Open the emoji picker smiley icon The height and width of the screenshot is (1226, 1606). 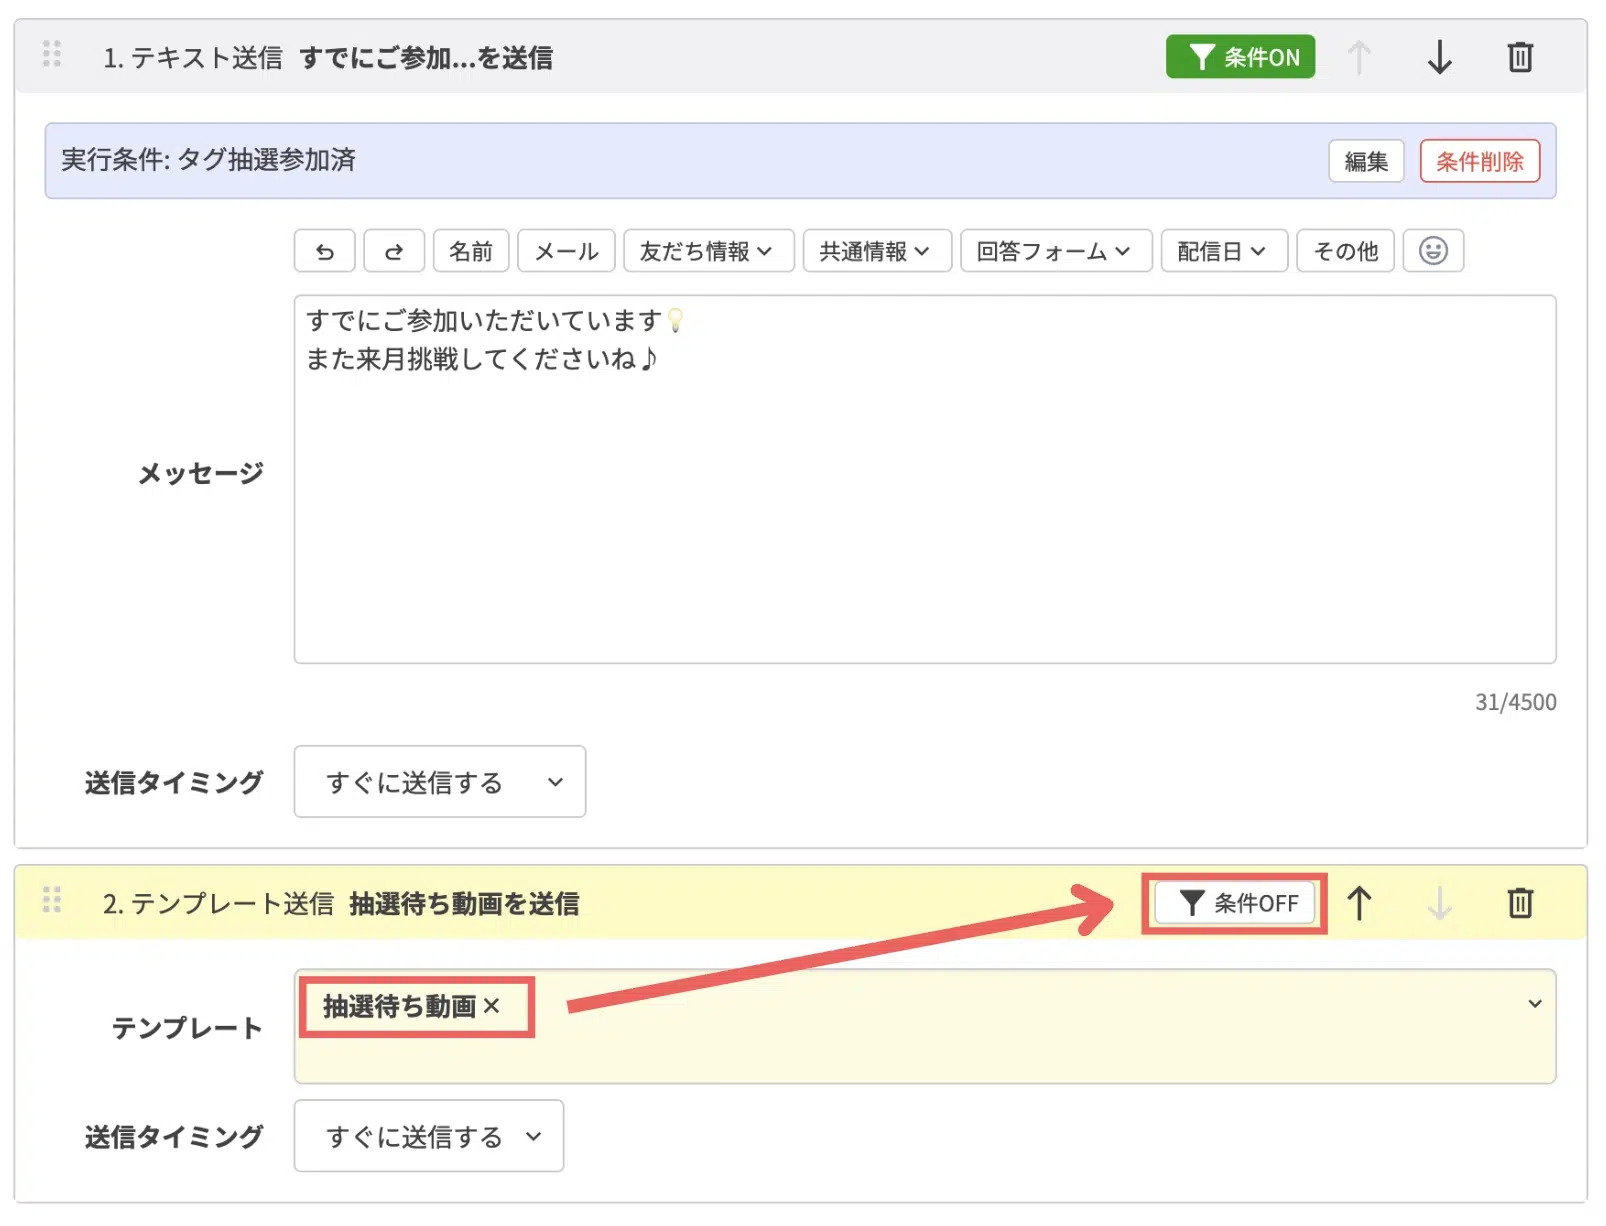pos(1433,251)
